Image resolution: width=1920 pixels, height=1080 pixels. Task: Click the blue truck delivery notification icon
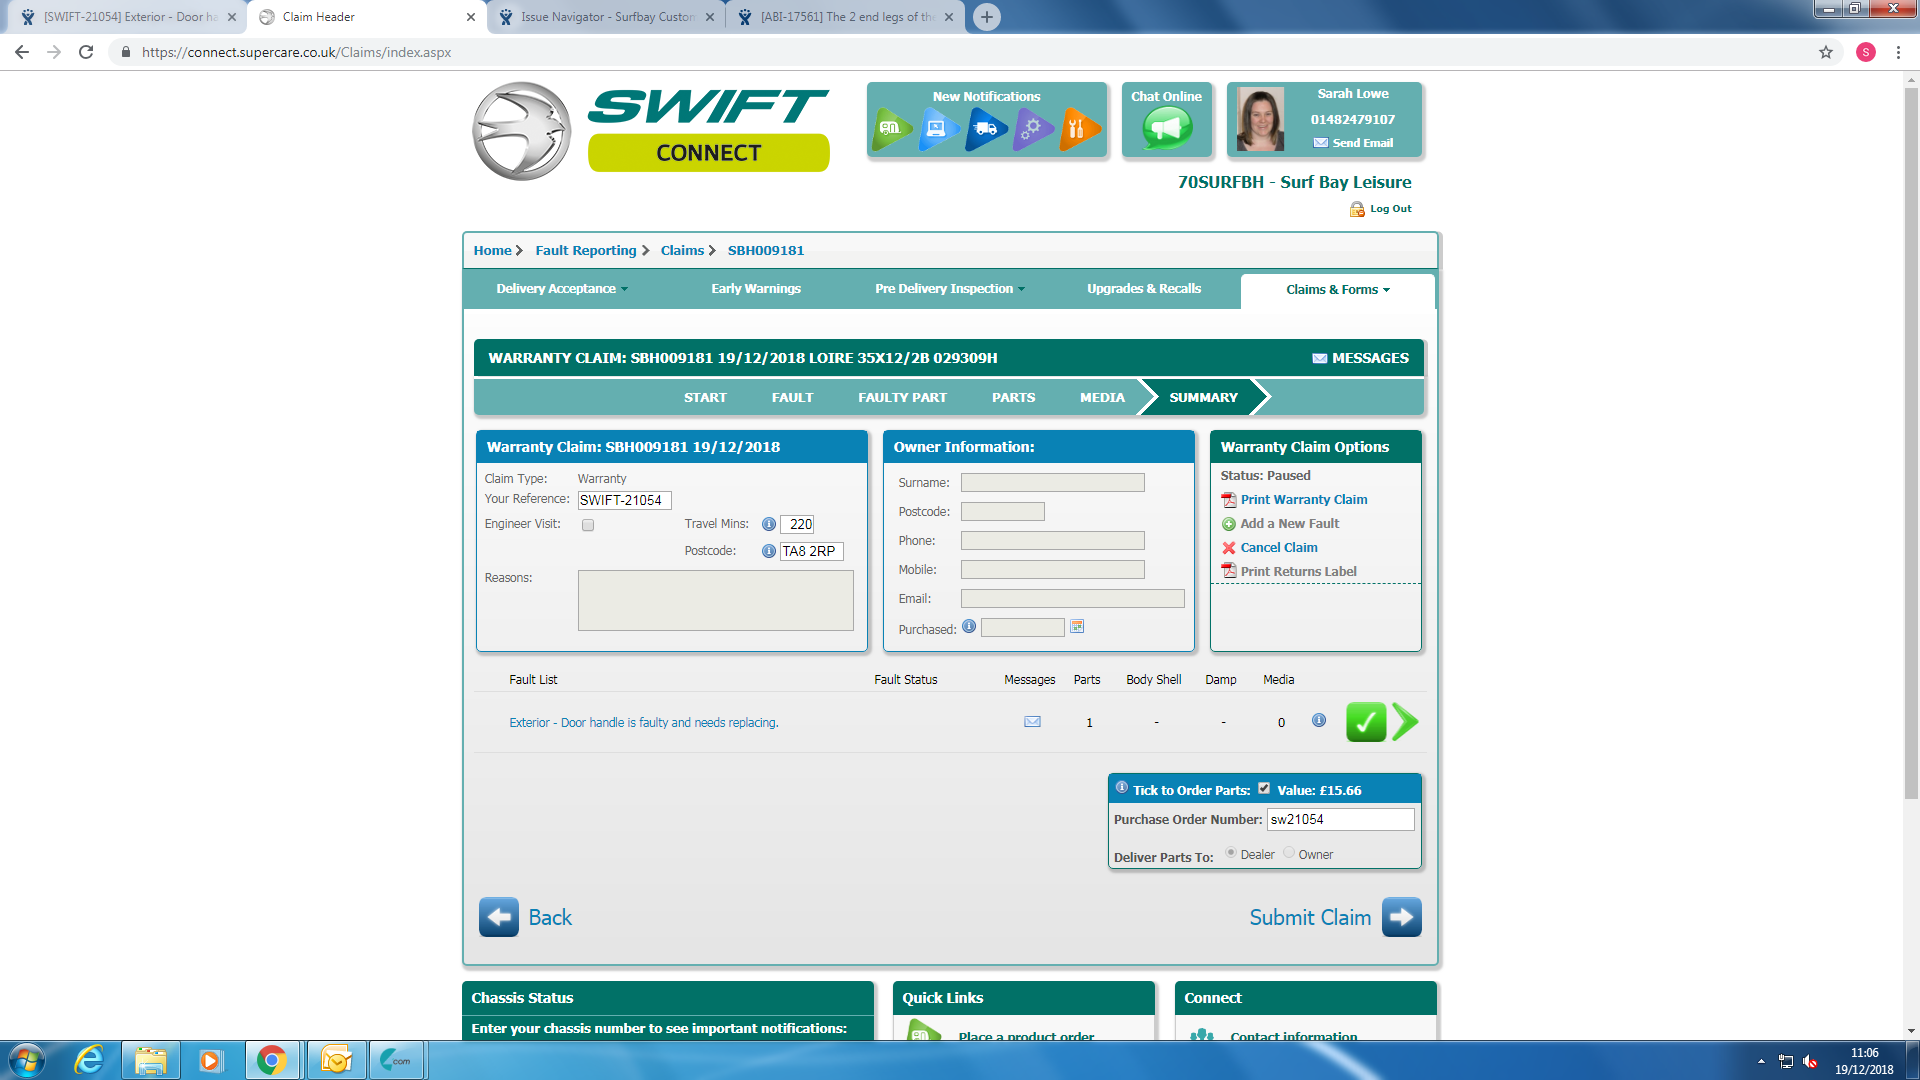tap(985, 129)
